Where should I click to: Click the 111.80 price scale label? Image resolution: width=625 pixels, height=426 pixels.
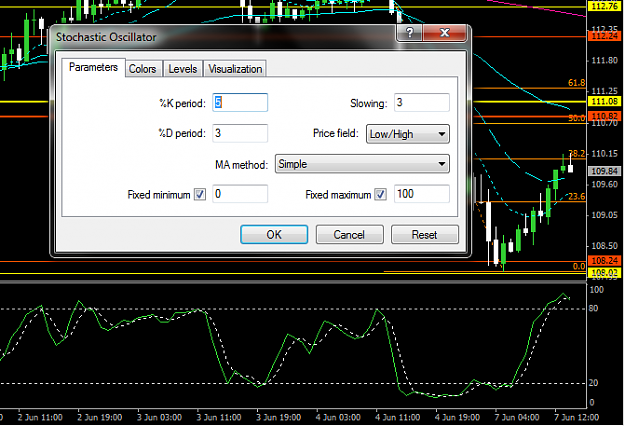(604, 61)
